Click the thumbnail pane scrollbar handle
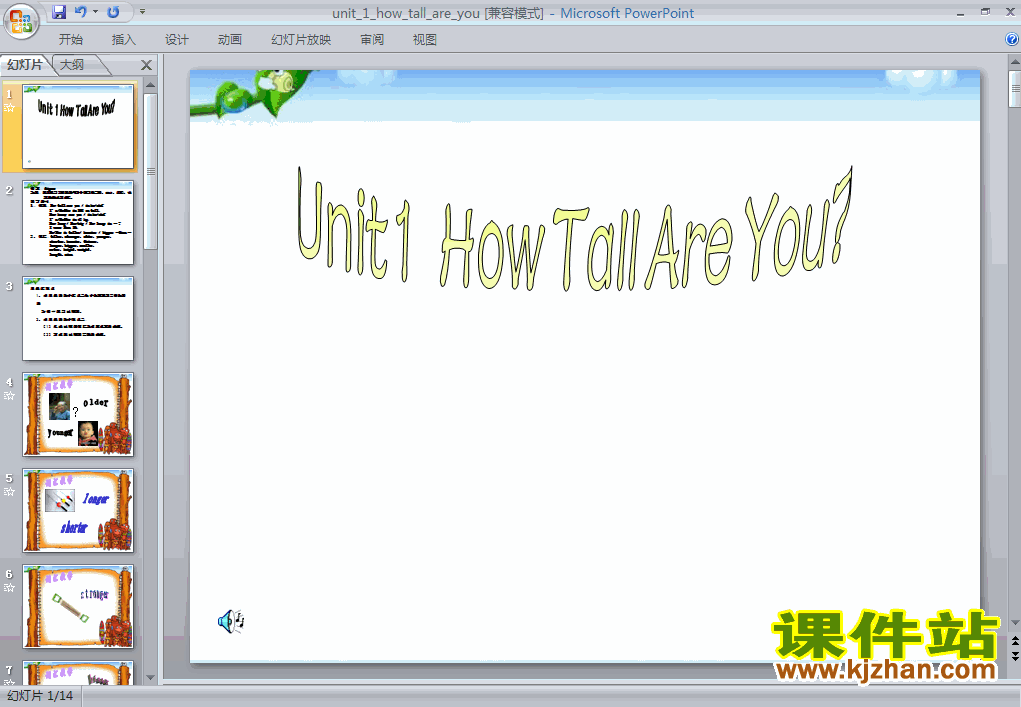 click(x=150, y=171)
